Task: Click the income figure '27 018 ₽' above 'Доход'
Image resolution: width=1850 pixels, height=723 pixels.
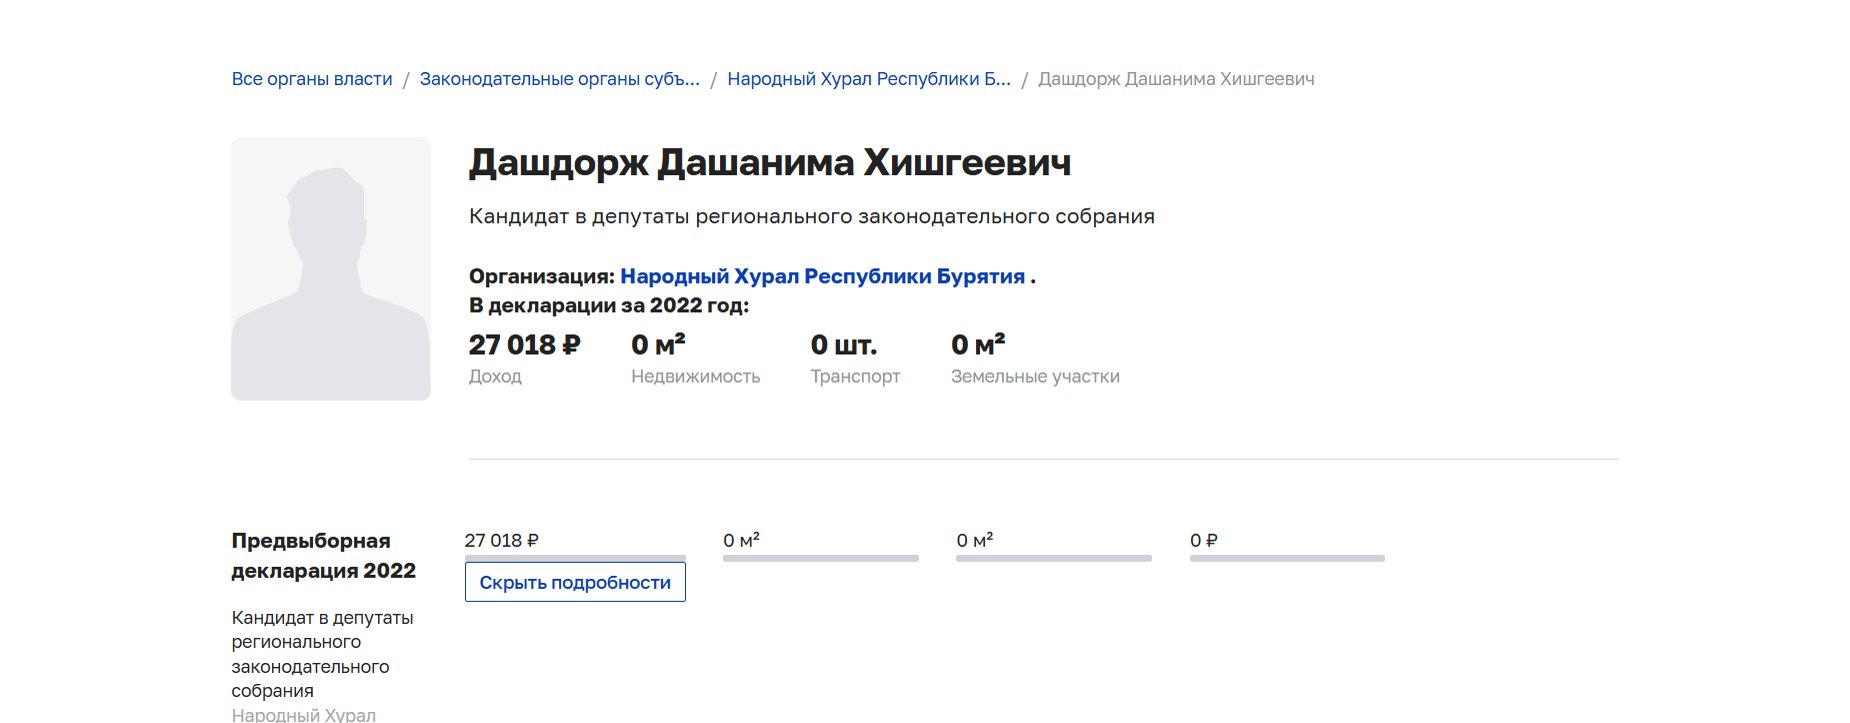Action: pyautogui.click(x=524, y=345)
